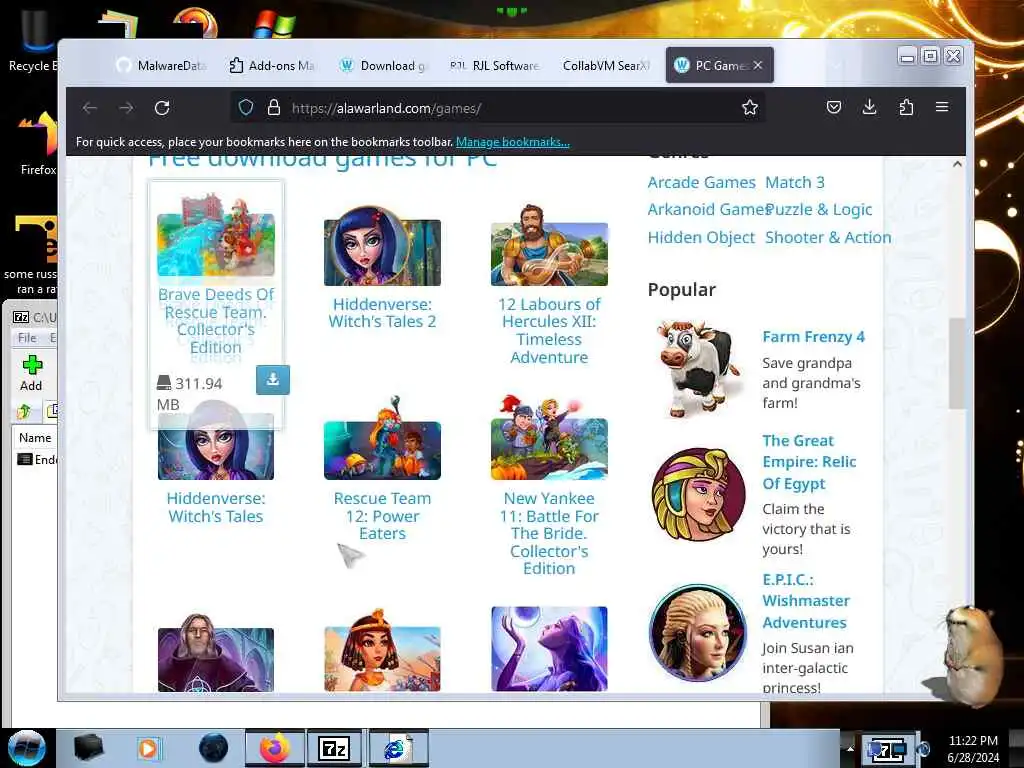This screenshot has width=1024, height=768.
Task: Save page to Pocket
Action: pyautogui.click(x=834, y=107)
